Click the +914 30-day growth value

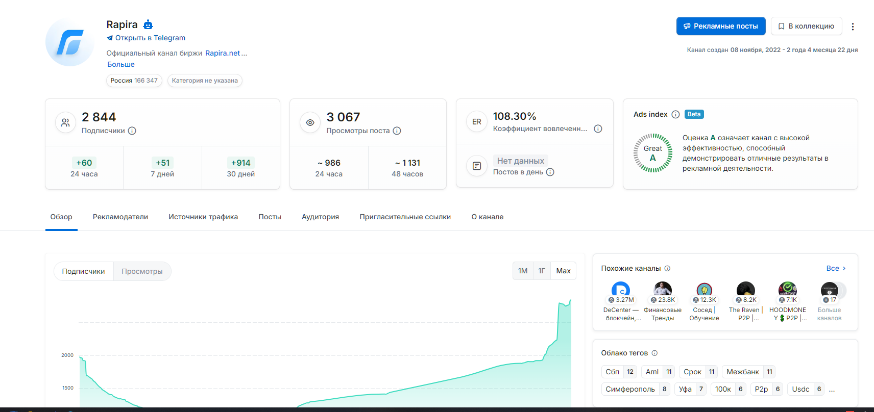tap(241, 163)
